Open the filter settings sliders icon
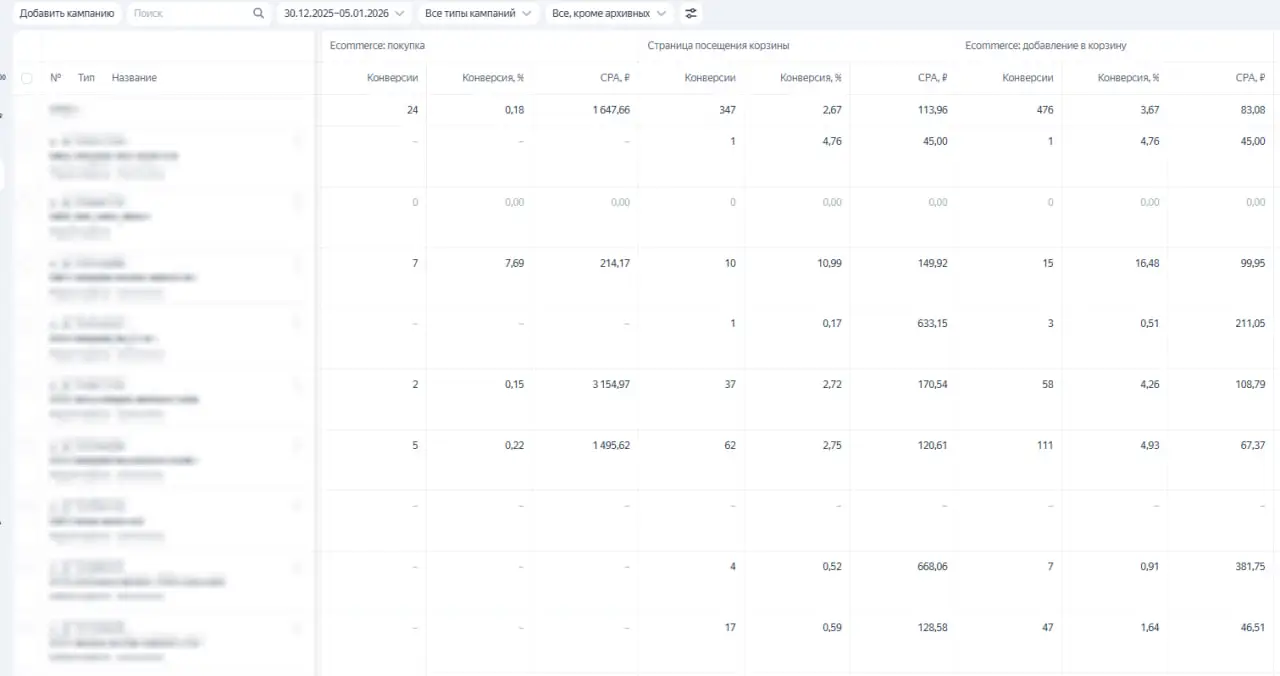 point(691,14)
